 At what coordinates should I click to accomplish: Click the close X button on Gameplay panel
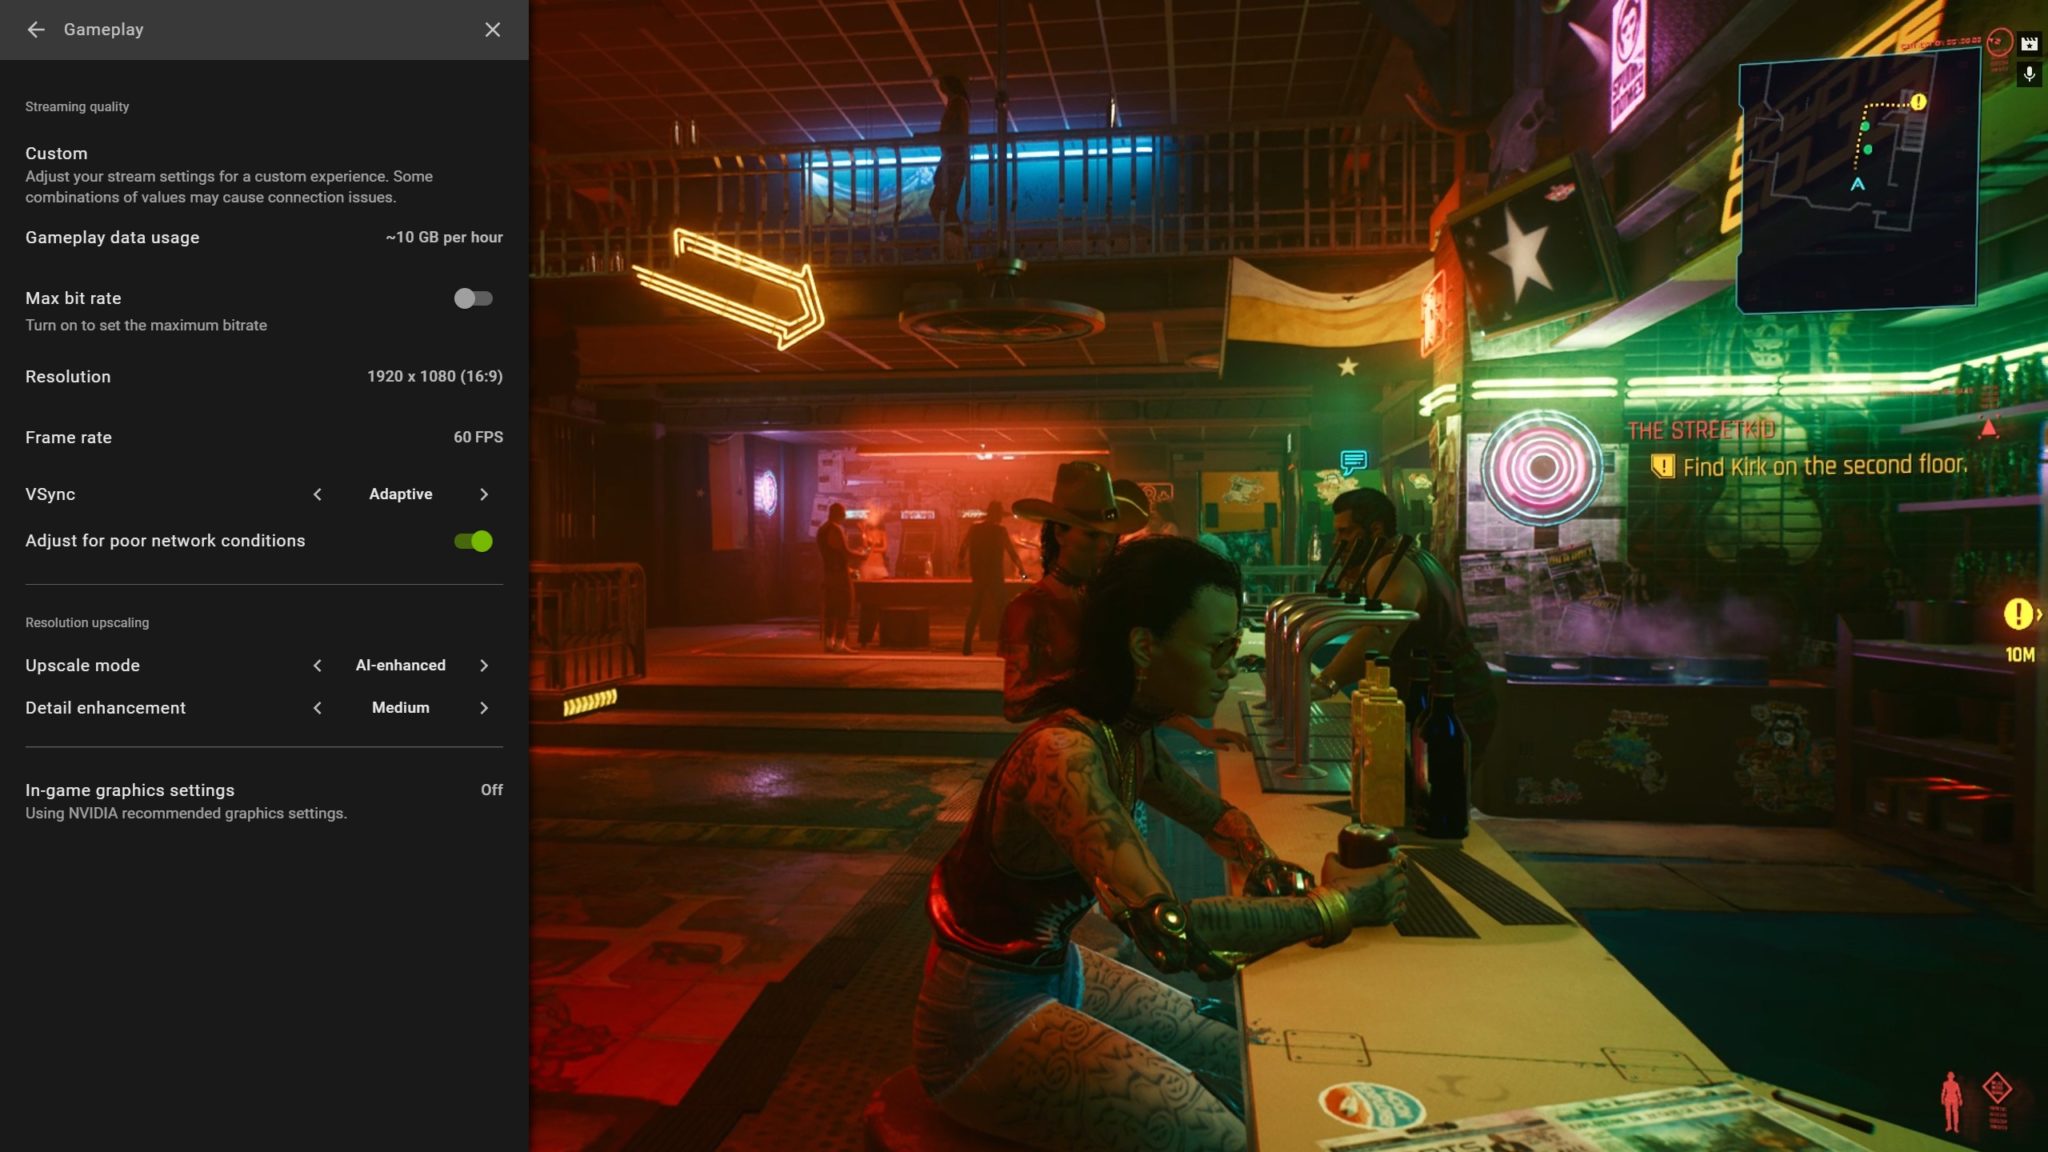492,28
